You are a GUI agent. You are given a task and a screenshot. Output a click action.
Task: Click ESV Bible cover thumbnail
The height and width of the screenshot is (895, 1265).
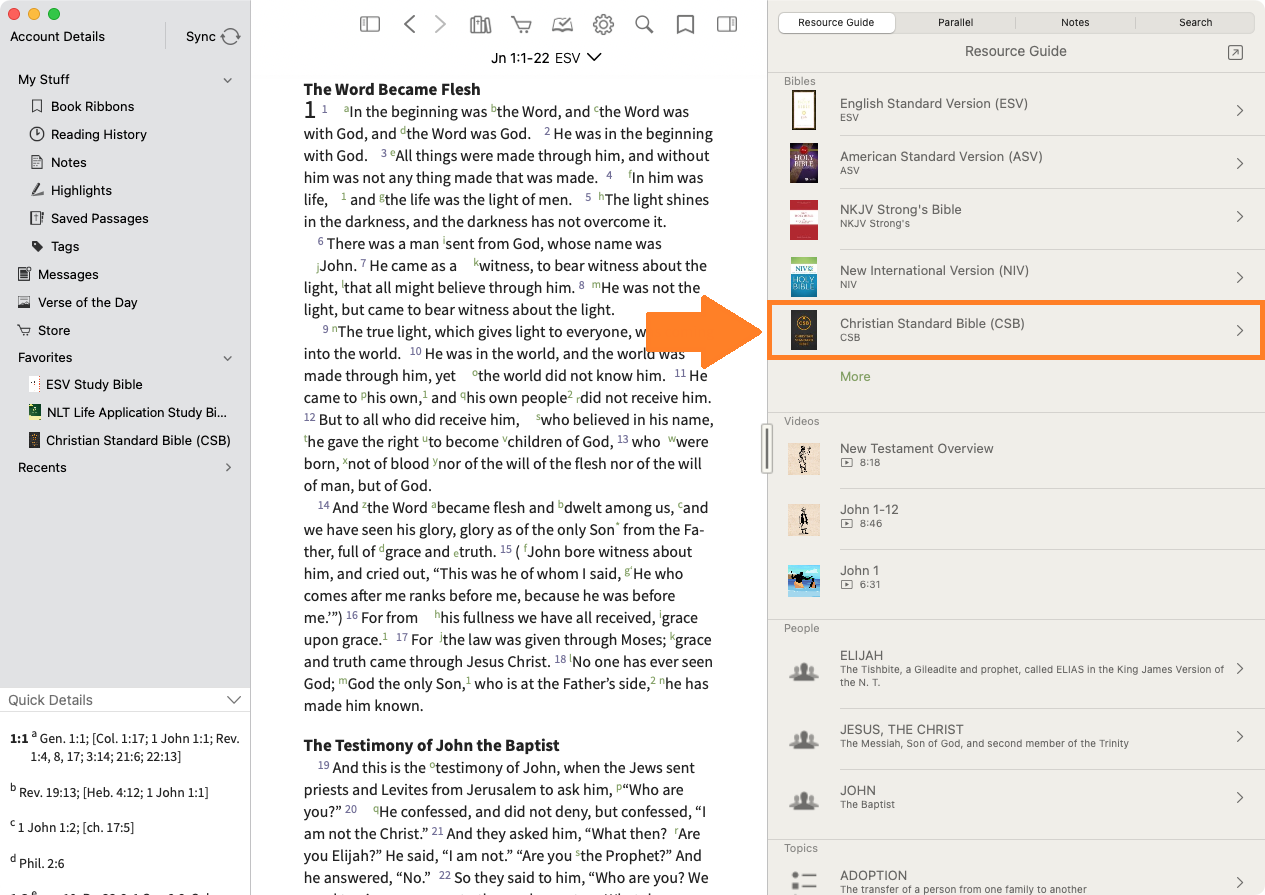[x=803, y=110]
